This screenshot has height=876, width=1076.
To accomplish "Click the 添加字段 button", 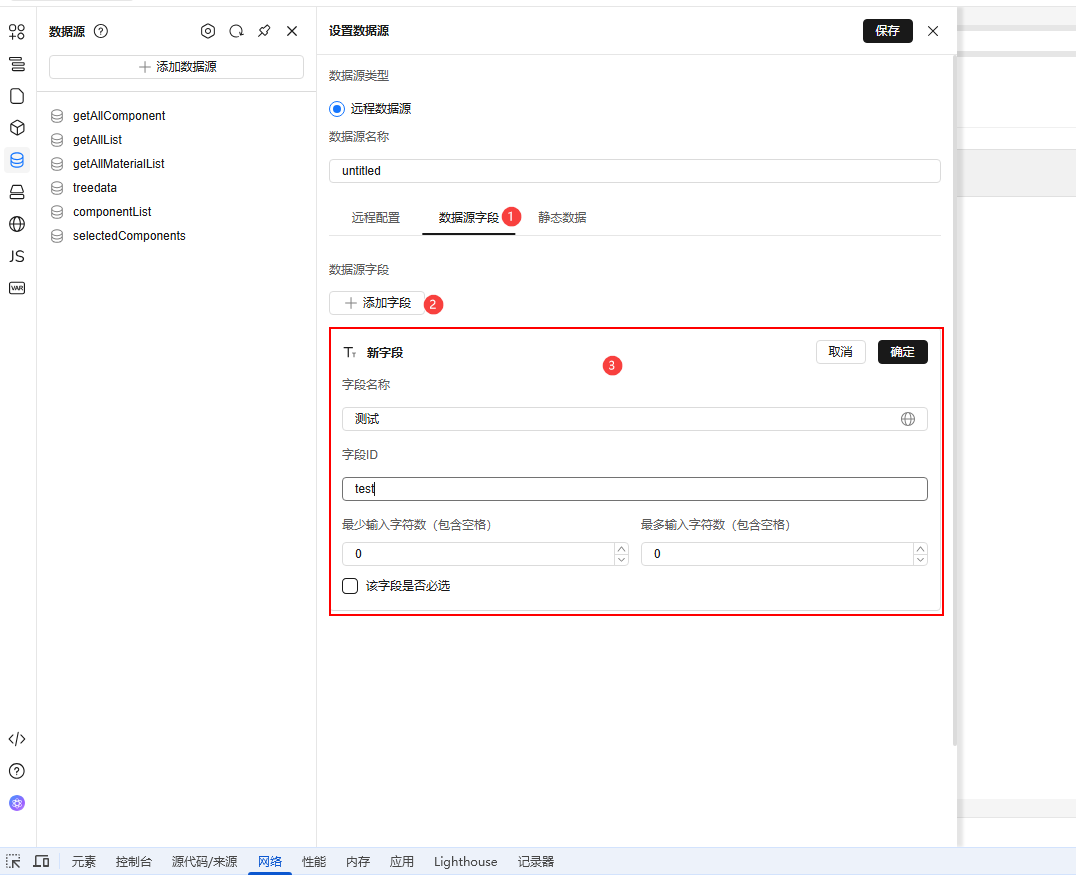I will point(377,302).
